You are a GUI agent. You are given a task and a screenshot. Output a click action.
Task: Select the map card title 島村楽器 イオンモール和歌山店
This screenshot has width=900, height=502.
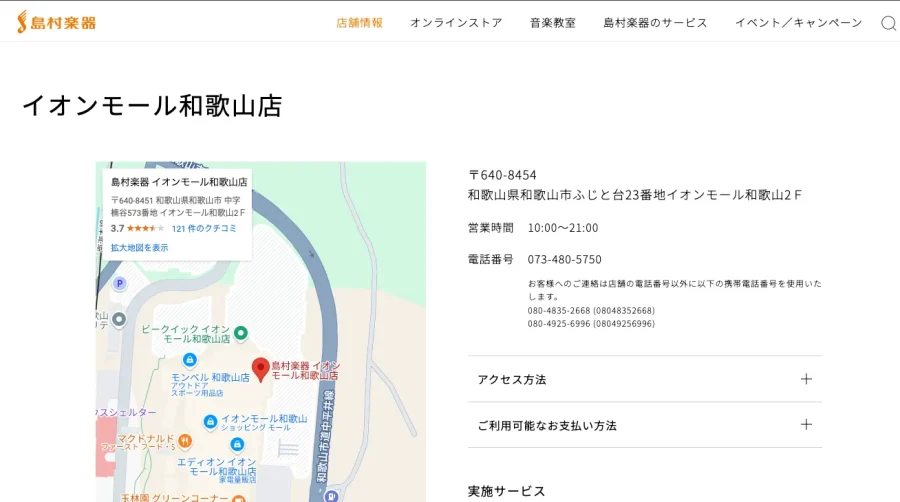pyautogui.click(x=179, y=182)
